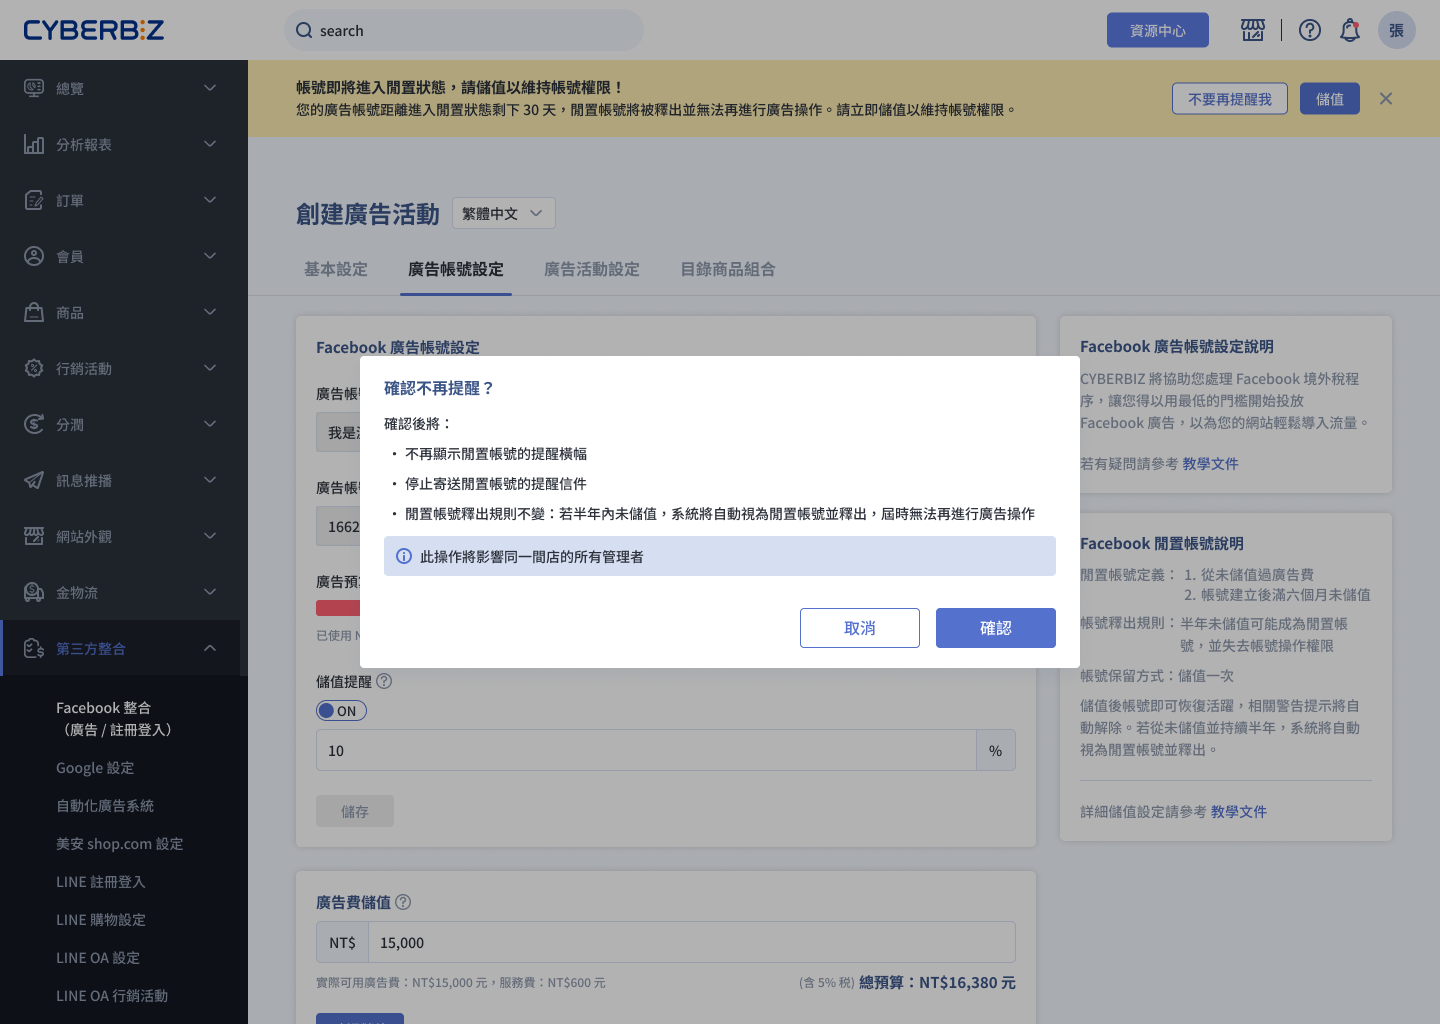Open the 繁體中文 language dropdown
Viewport: 1440px width, 1024px height.
coord(503,212)
